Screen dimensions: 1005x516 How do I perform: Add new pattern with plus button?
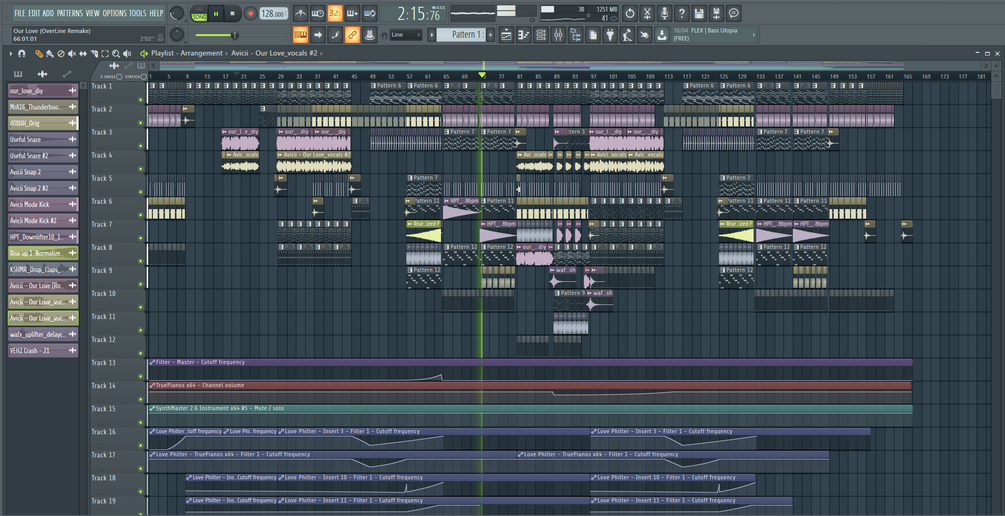491,35
